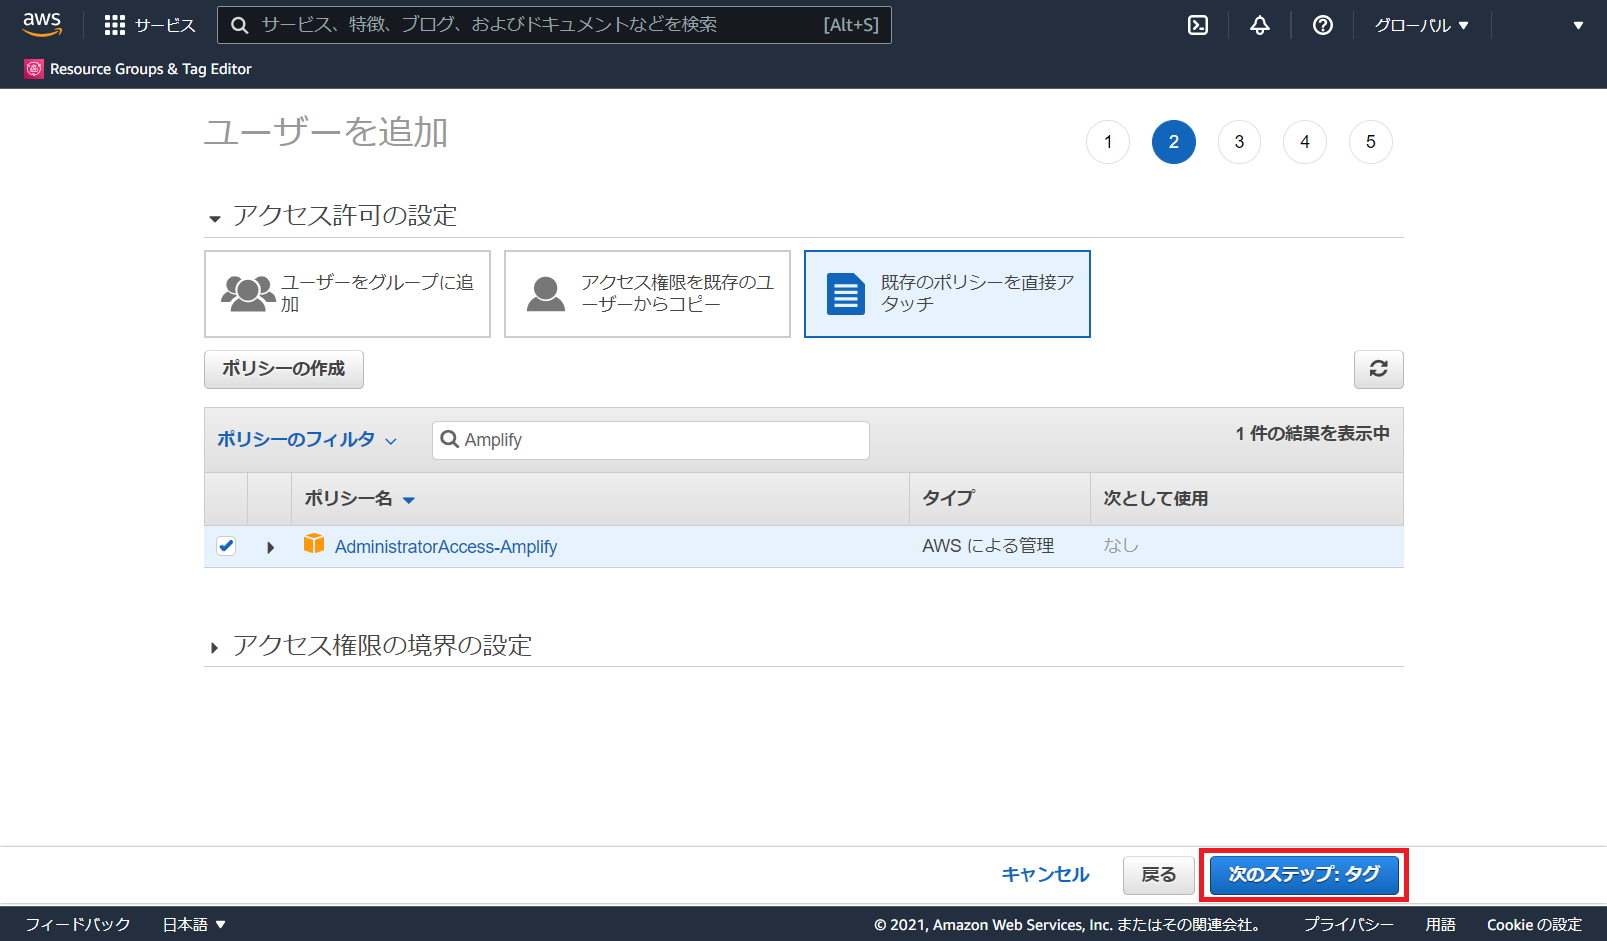
Task: Uncheck the AdministratorAccess-Amplify policy checkbox
Action: point(226,546)
